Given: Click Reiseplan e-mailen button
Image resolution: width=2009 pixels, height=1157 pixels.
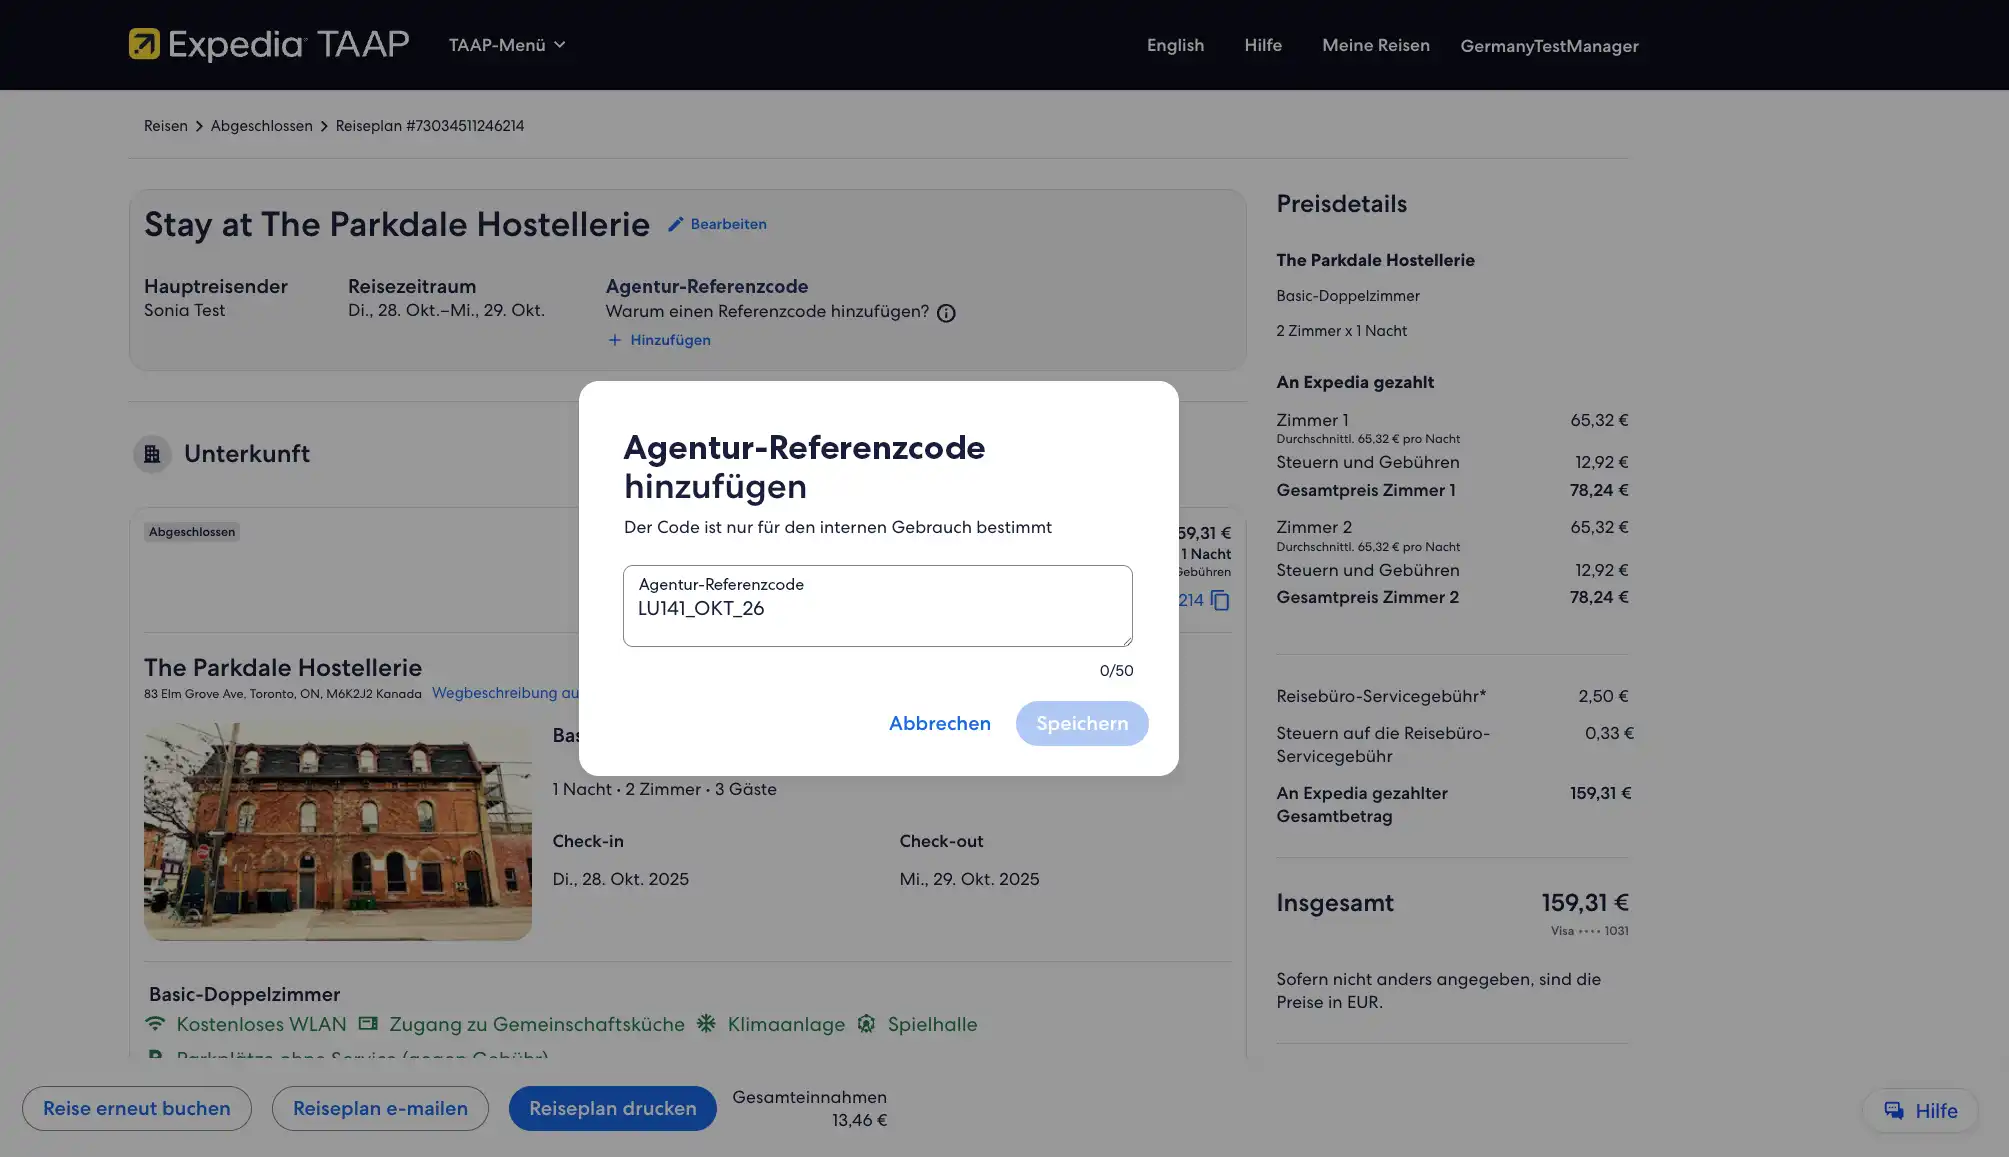Looking at the screenshot, I should [380, 1108].
